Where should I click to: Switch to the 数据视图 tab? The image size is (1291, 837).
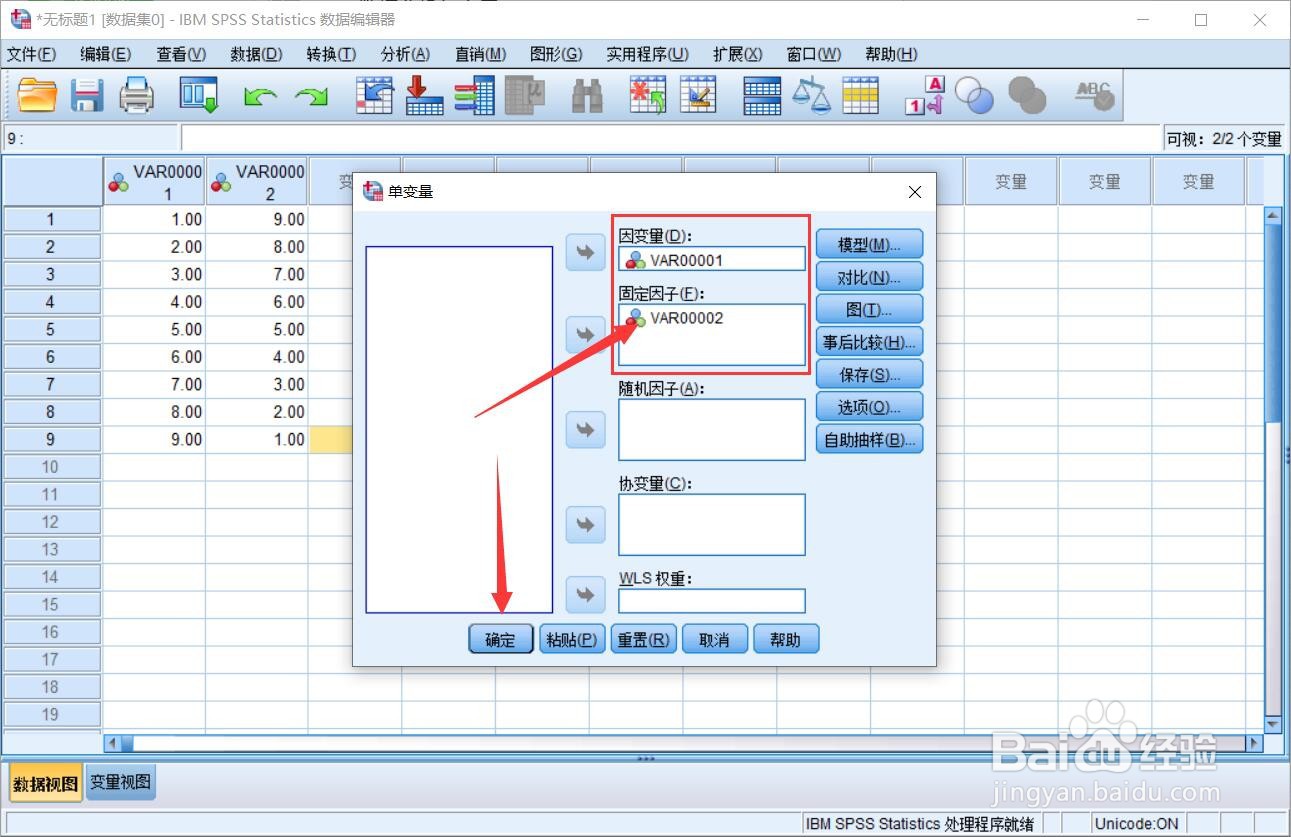pos(45,783)
